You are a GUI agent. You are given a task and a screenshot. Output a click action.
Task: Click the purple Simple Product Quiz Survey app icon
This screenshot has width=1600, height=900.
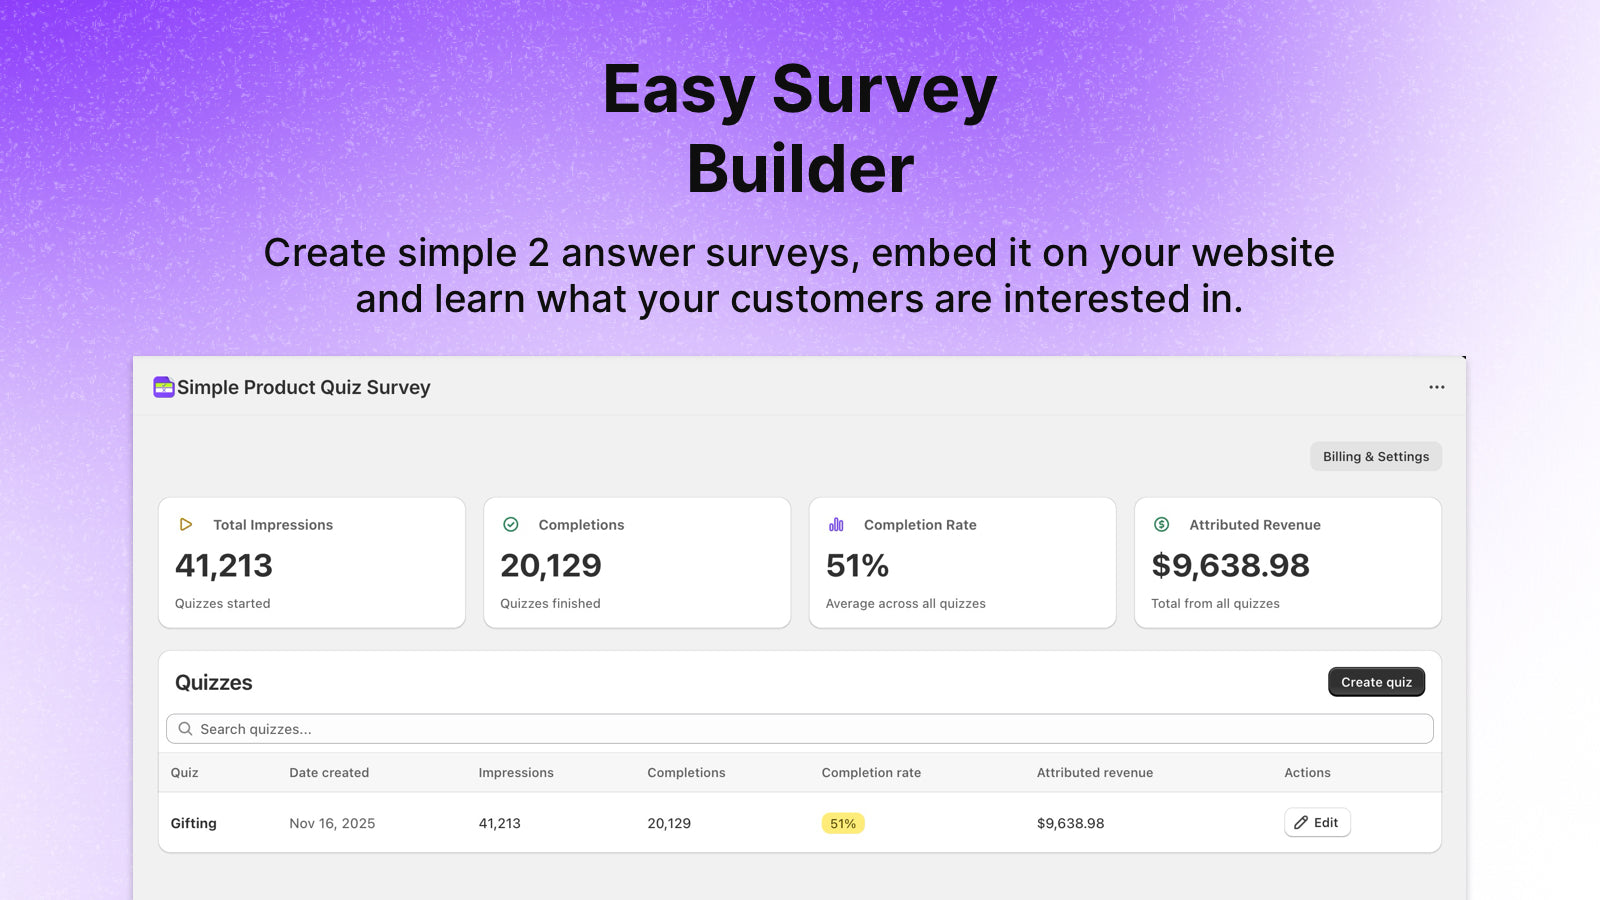[163, 387]
